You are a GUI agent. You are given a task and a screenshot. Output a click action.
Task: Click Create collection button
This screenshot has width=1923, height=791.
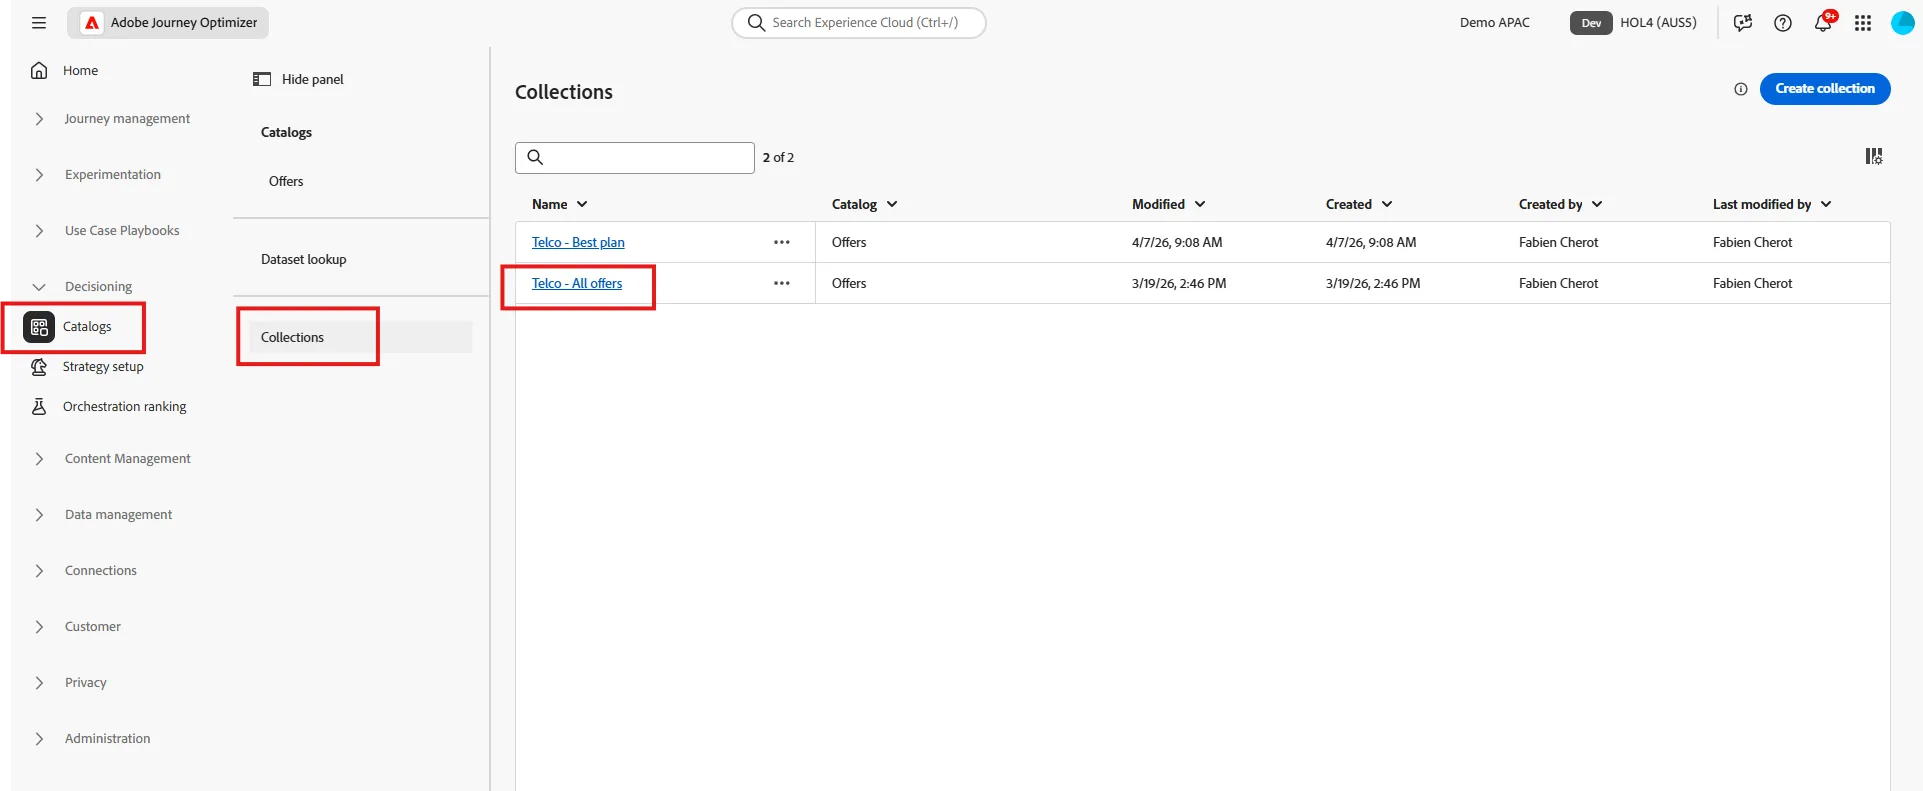point(1825,89)
